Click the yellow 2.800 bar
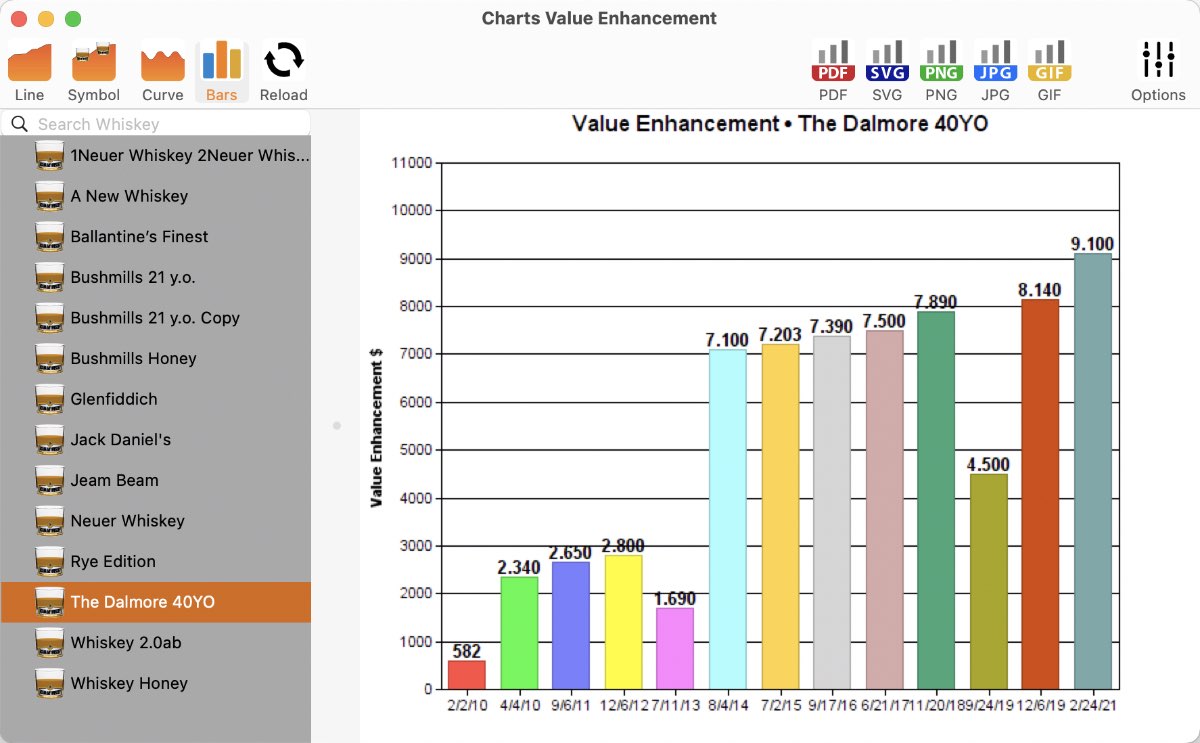1200x743 pixels. (622, 622)
